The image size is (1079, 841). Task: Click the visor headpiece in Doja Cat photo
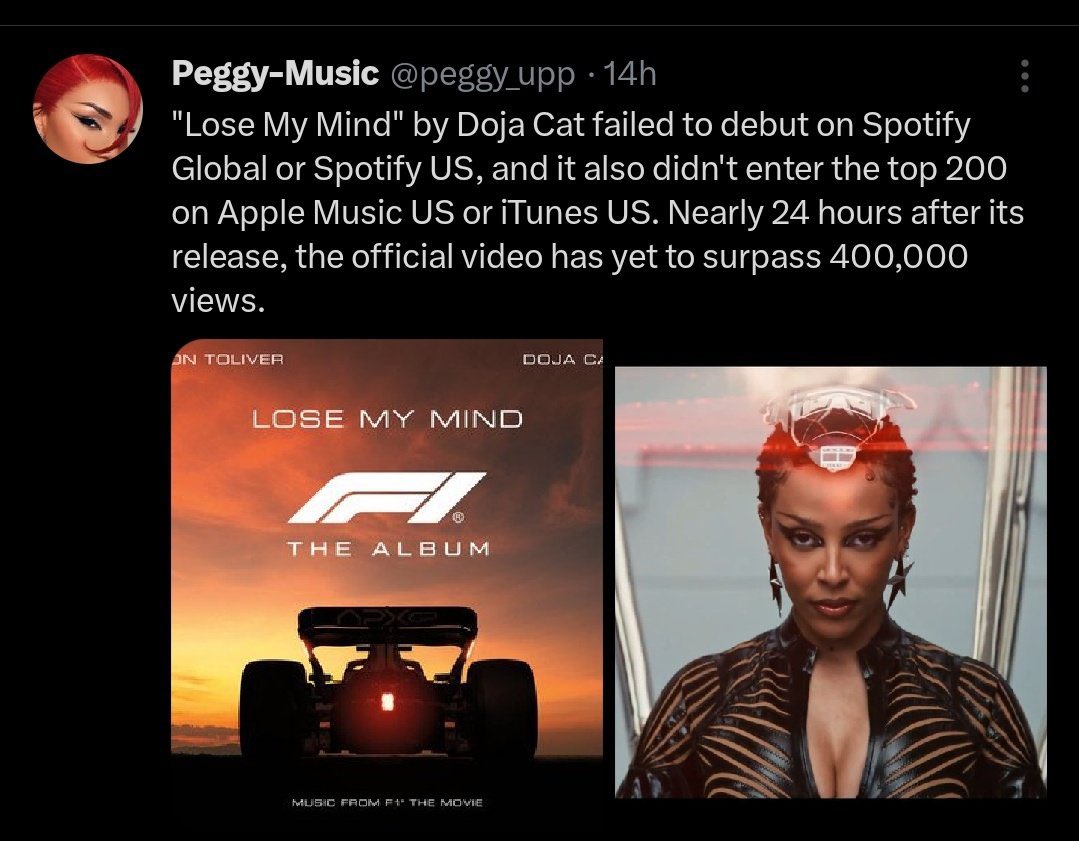pyautogui.click(x=835, y=427)
